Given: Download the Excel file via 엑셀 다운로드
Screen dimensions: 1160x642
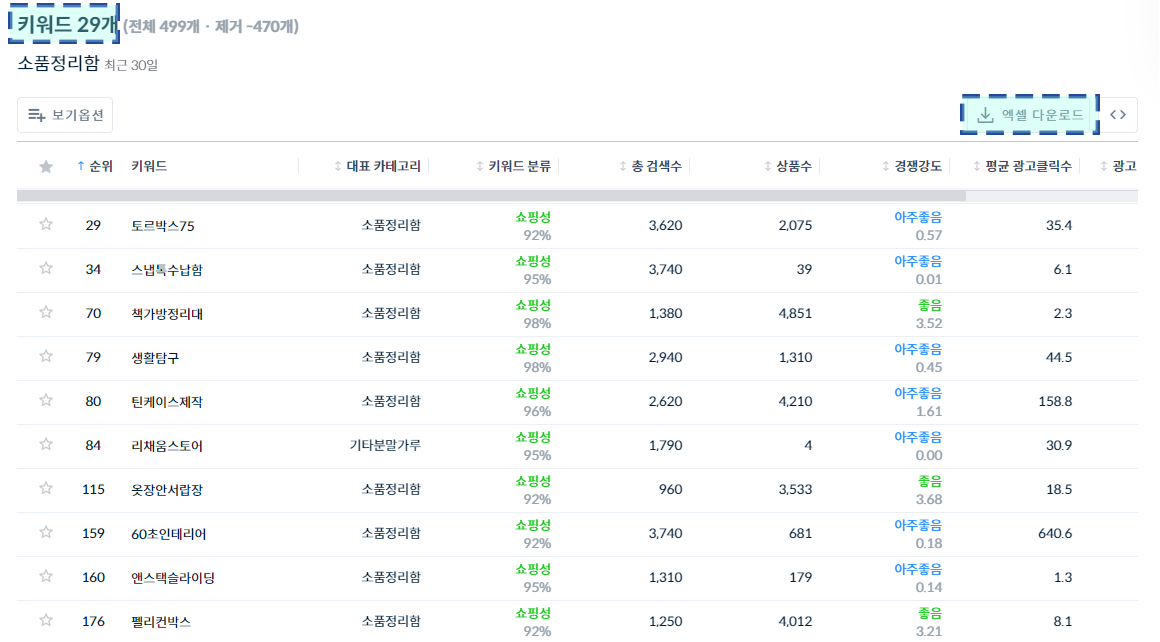Looking at the screenshot, I should coord(1030,115).
